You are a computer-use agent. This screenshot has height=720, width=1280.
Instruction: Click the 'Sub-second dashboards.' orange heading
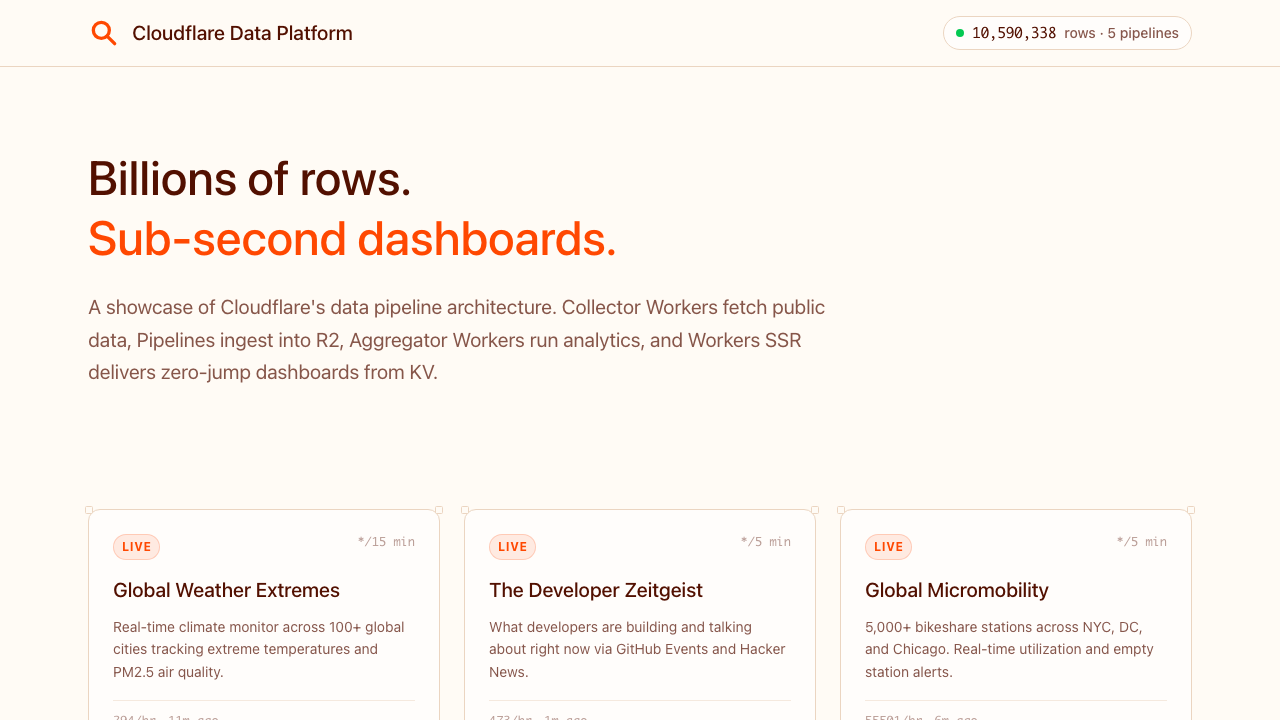pyautogui.click(x=353, y=239)
